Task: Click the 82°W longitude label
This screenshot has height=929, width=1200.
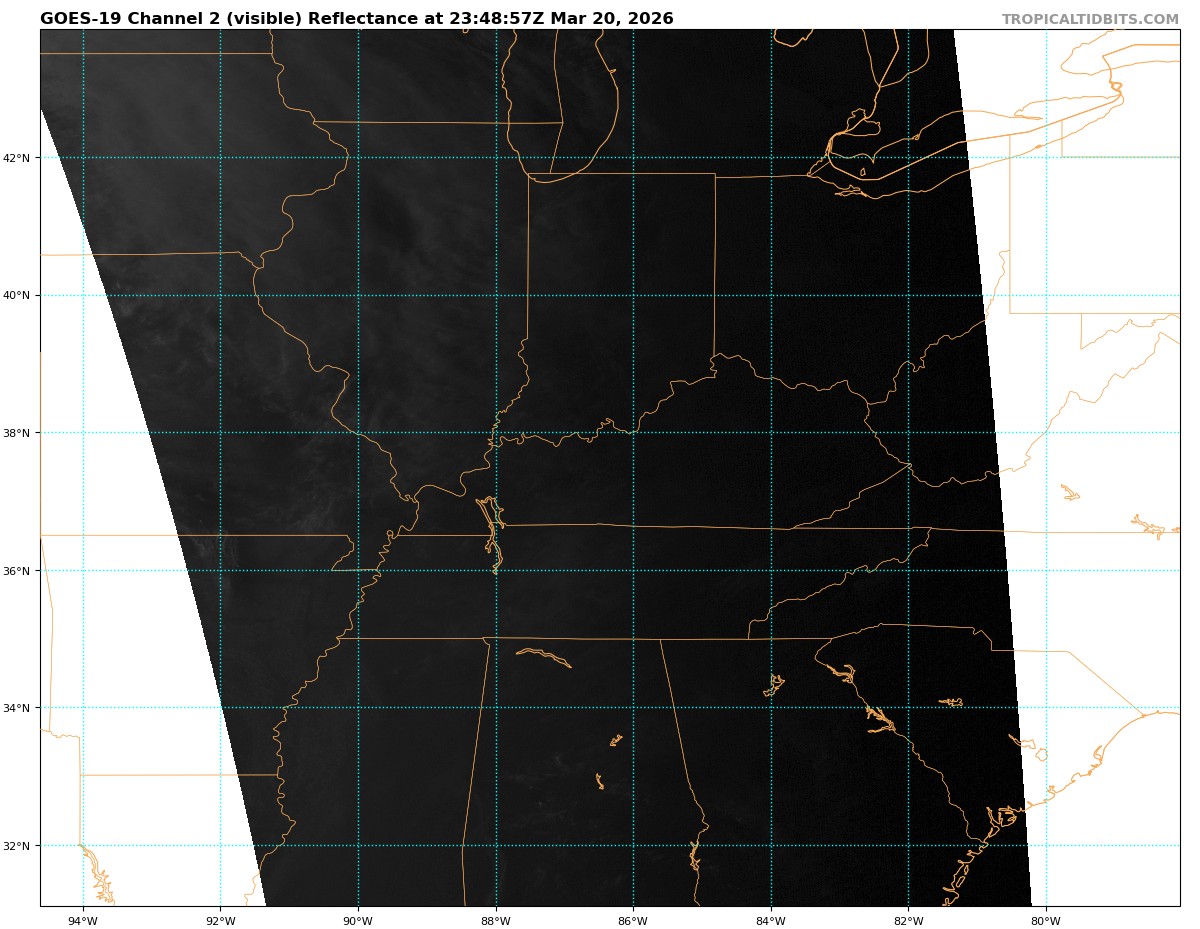Action: 908,921
